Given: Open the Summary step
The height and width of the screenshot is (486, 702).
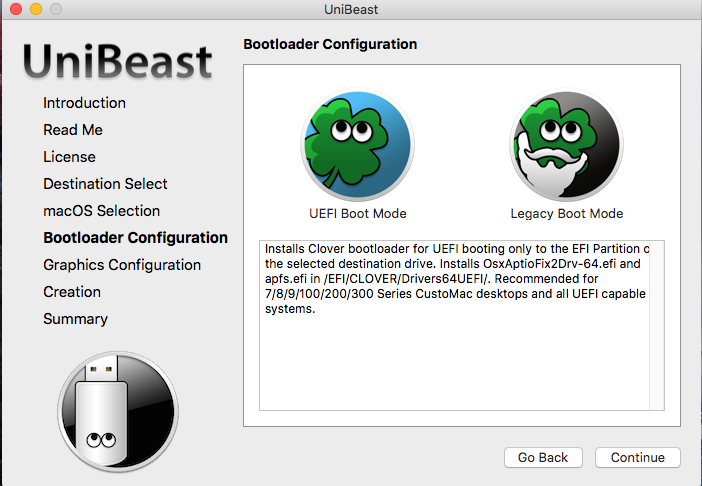Looking at the screenshot, I should (x=75, y=319).
